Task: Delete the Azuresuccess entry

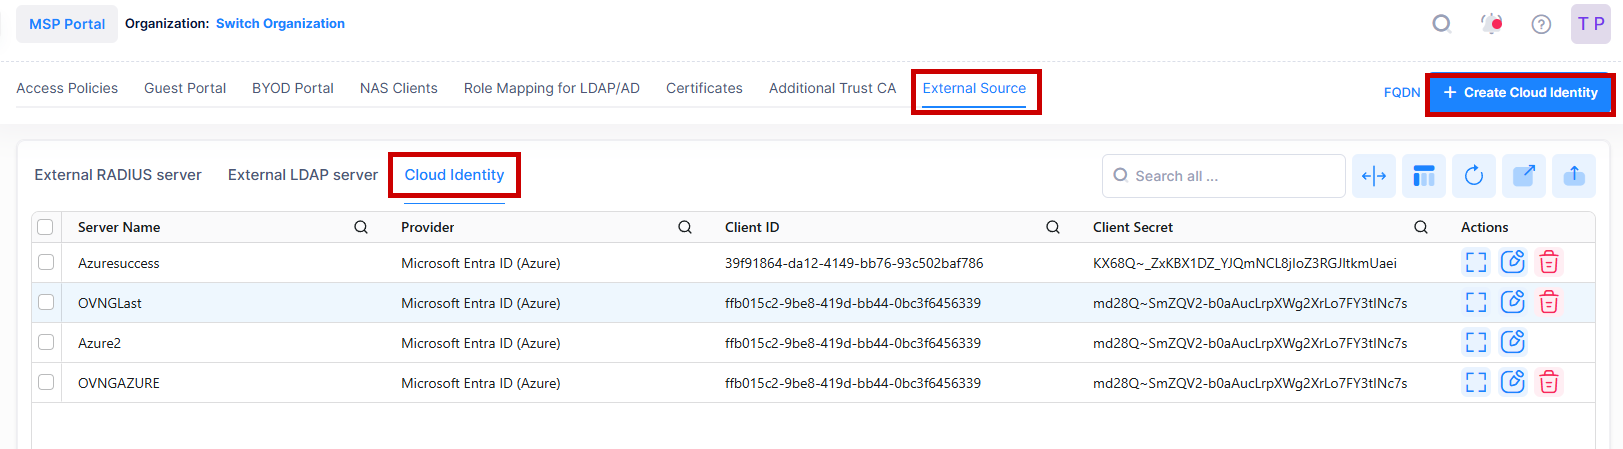Action: pos(1549,262)
